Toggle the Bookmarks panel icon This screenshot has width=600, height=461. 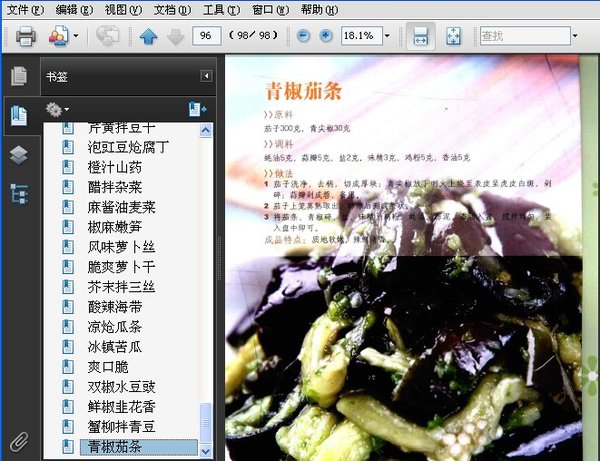pyautogui.click(x=19, y=116)
